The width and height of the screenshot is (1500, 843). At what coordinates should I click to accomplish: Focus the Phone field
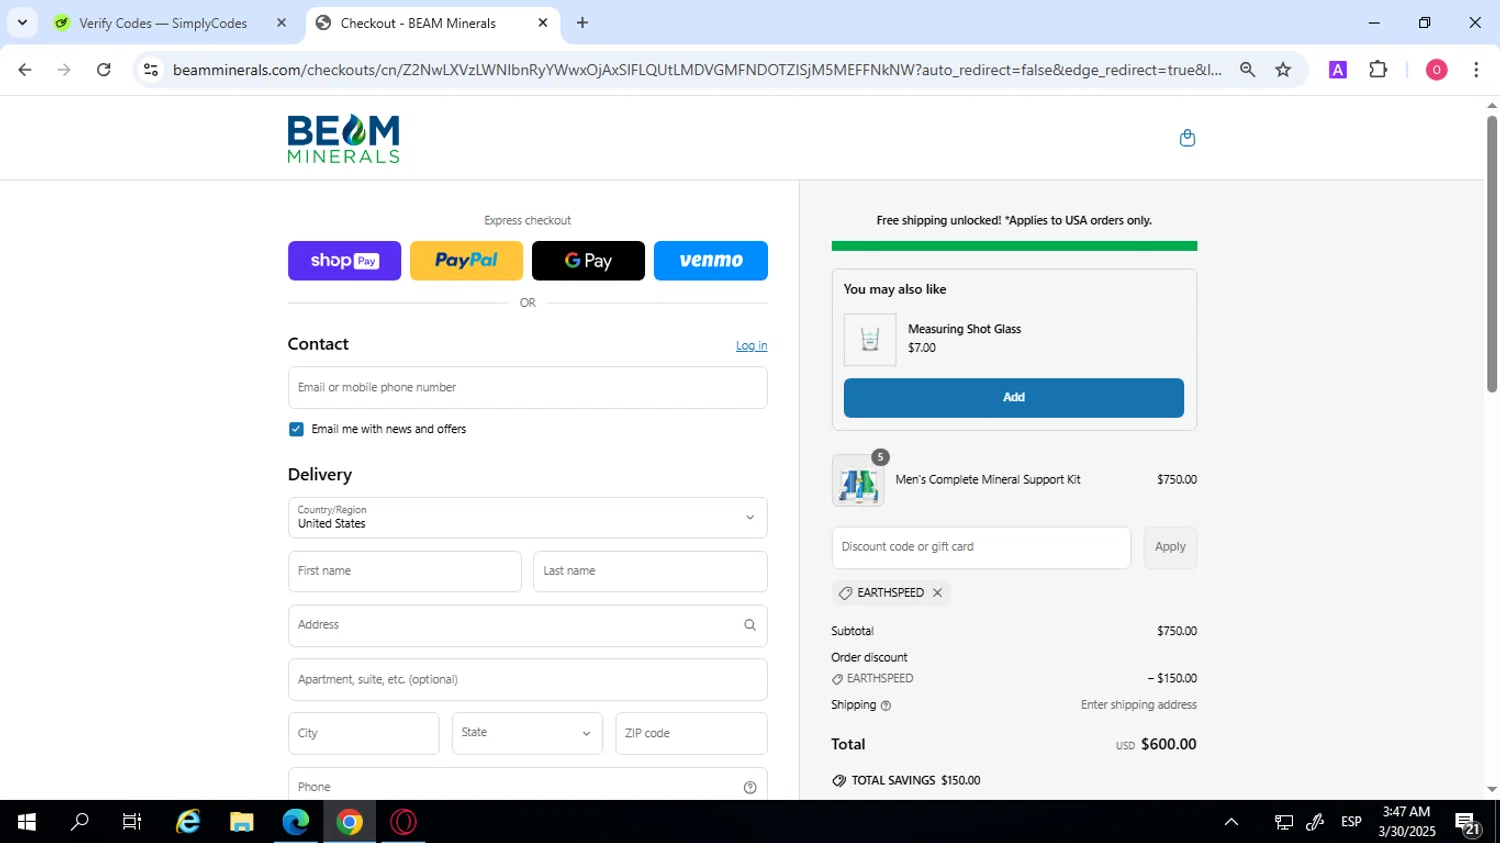(527, 784)
